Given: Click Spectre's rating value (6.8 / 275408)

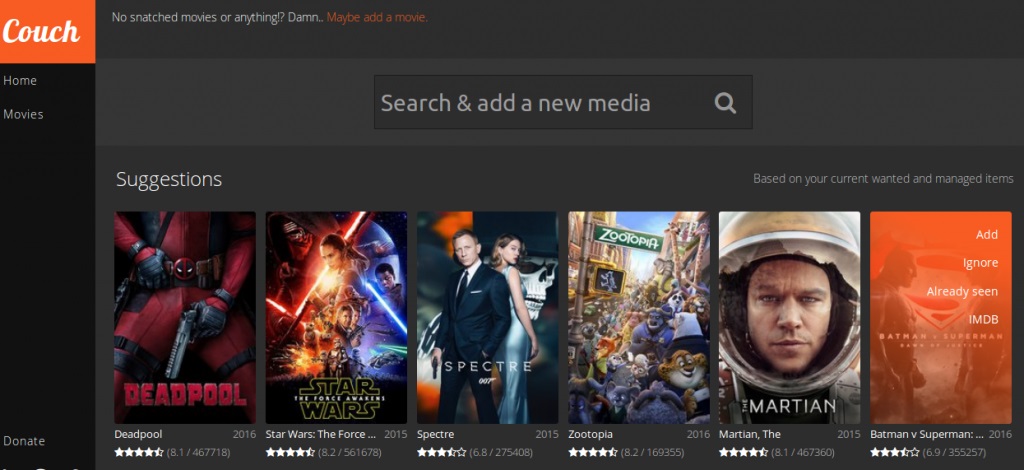Looking at the screenshot, I should (501, 452).
